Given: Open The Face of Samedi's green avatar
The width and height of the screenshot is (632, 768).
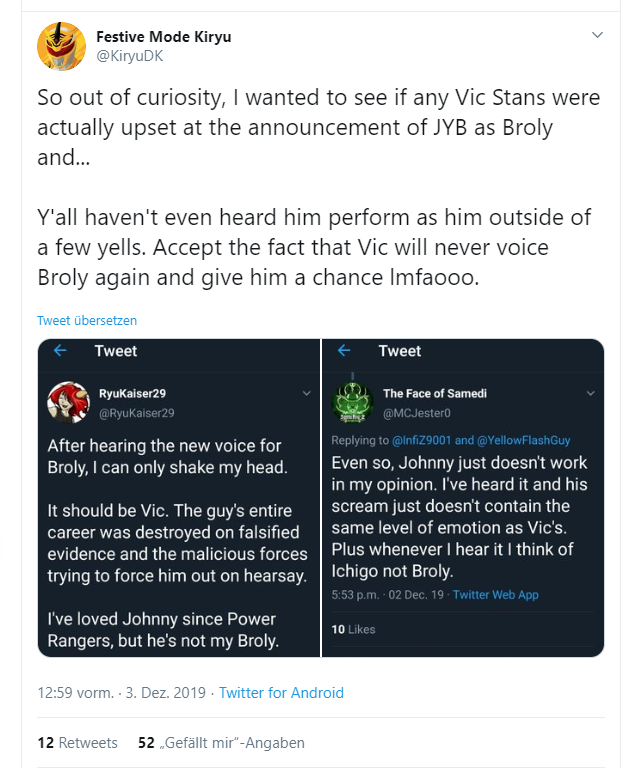Looking at the screenshot, I should click(352, 402).
